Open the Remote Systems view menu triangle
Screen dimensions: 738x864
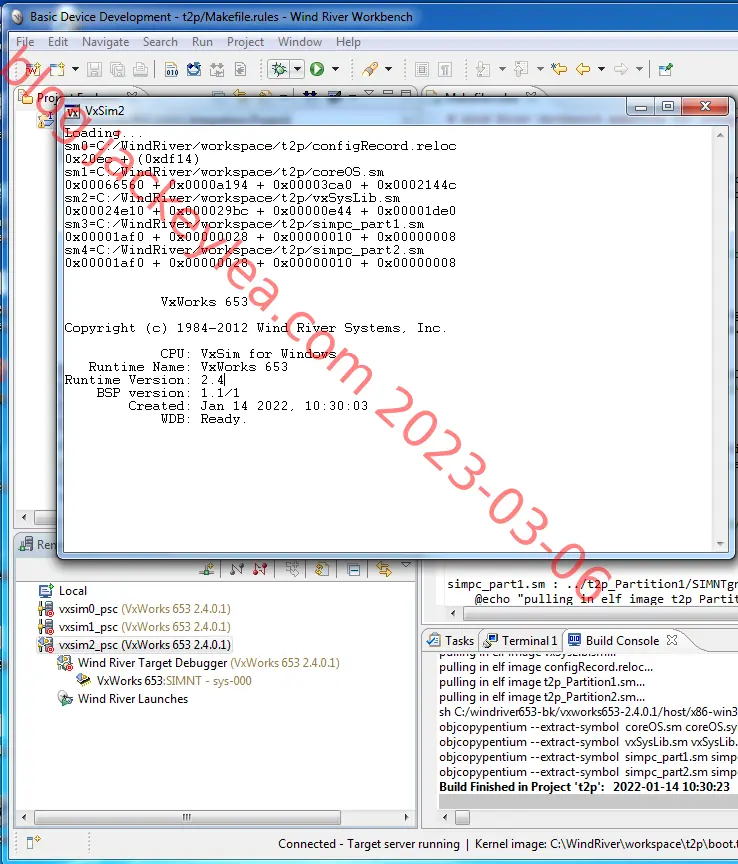[406, 565]
